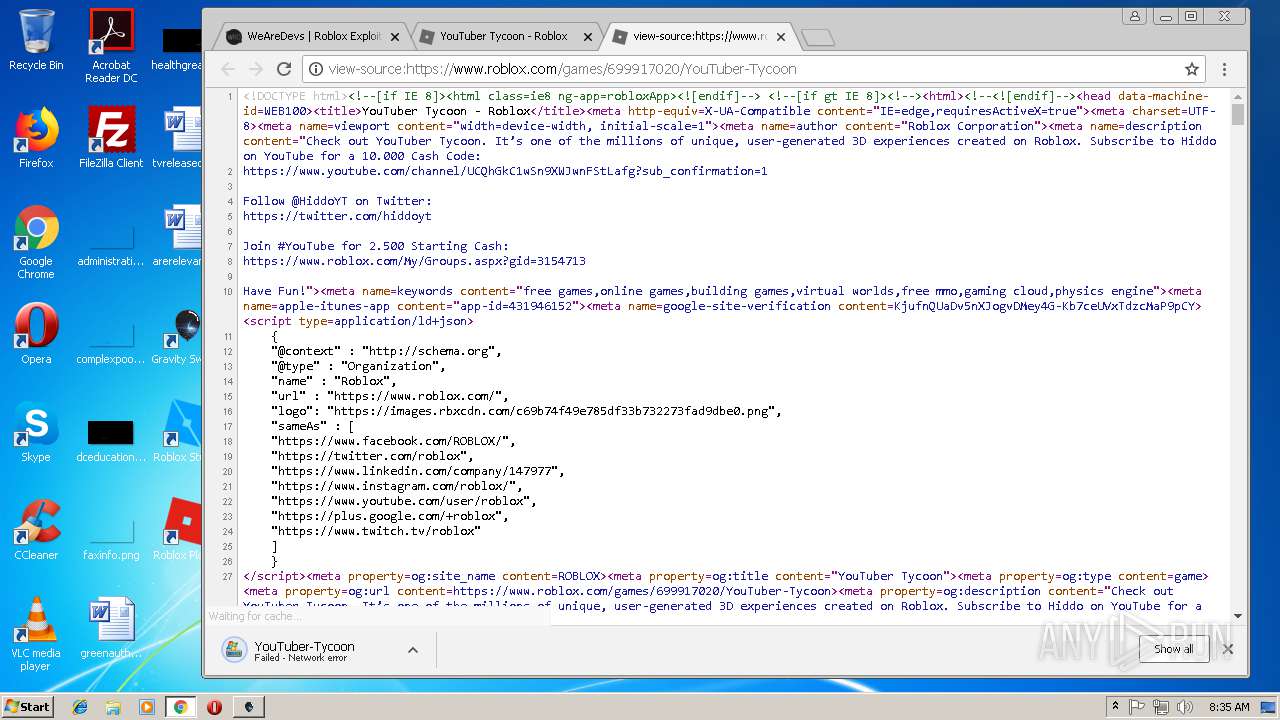Open the FileZilla Client desktop shortcut

tap(111, 138)
